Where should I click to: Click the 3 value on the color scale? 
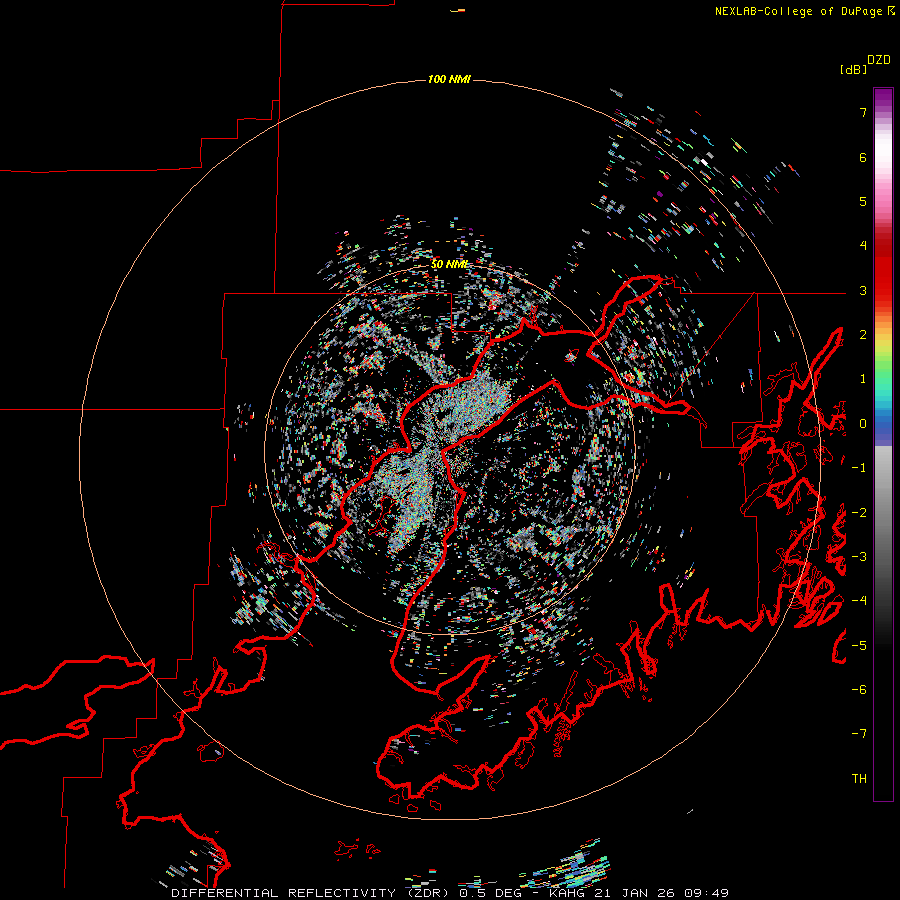click(863, 290)
